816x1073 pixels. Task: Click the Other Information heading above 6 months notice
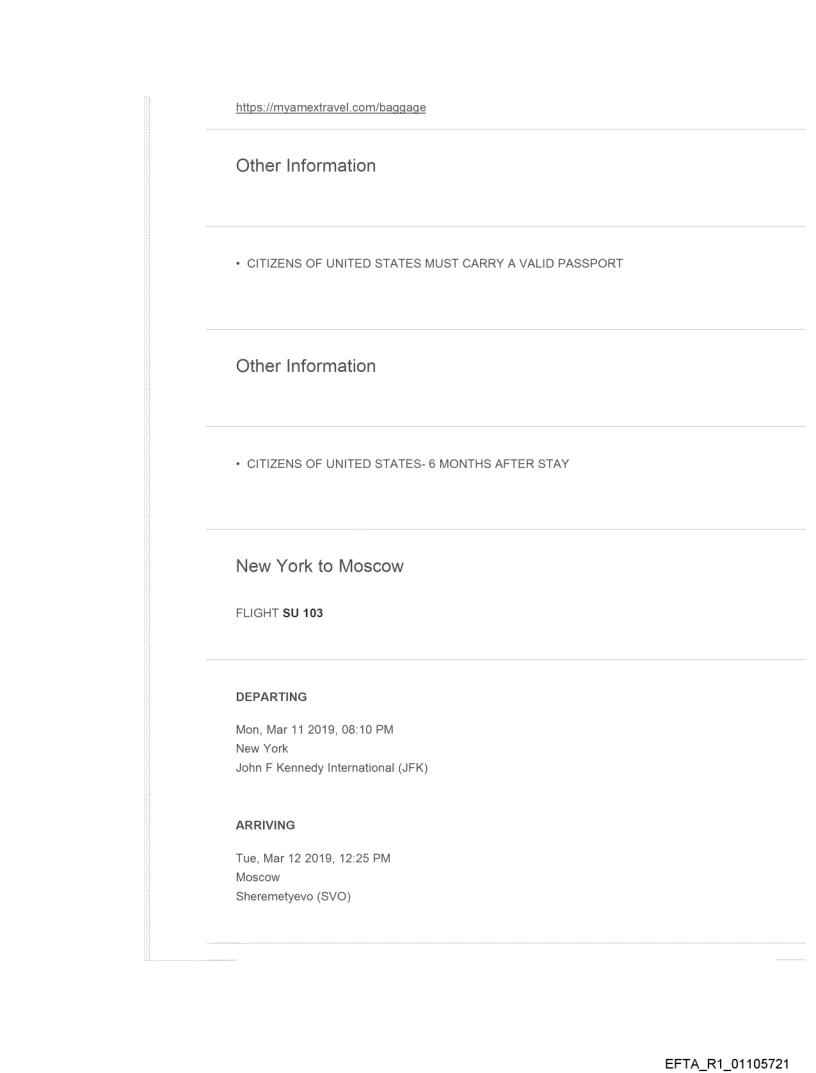(306, 366)
